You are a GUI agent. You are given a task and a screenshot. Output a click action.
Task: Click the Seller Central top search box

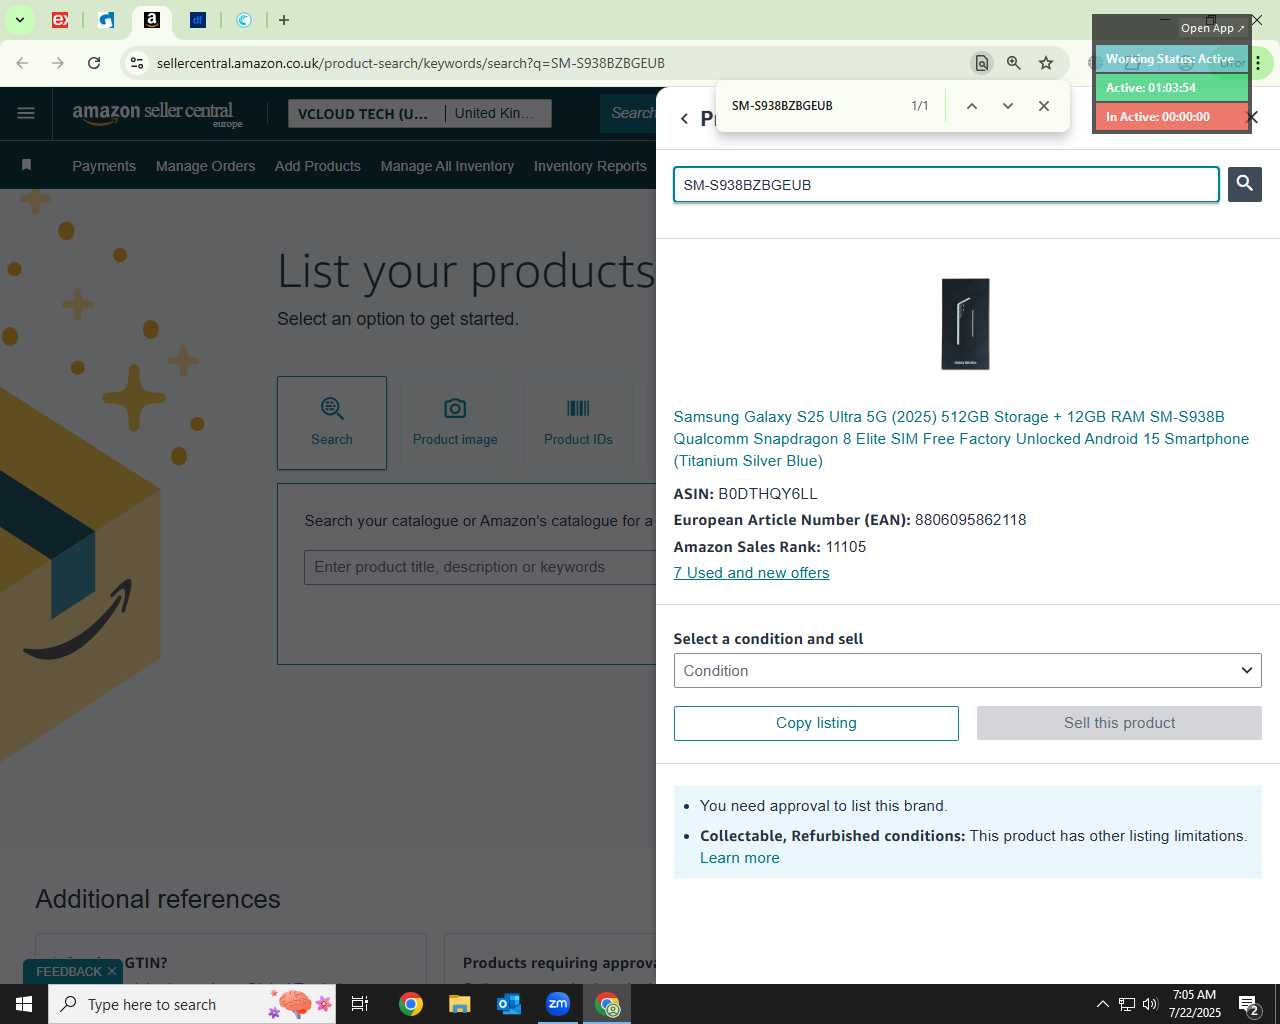tap(628, 113)
